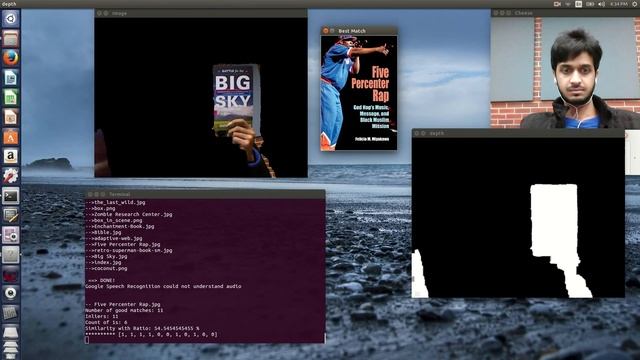Open the Amazon launcher icon

pos(11,156)
